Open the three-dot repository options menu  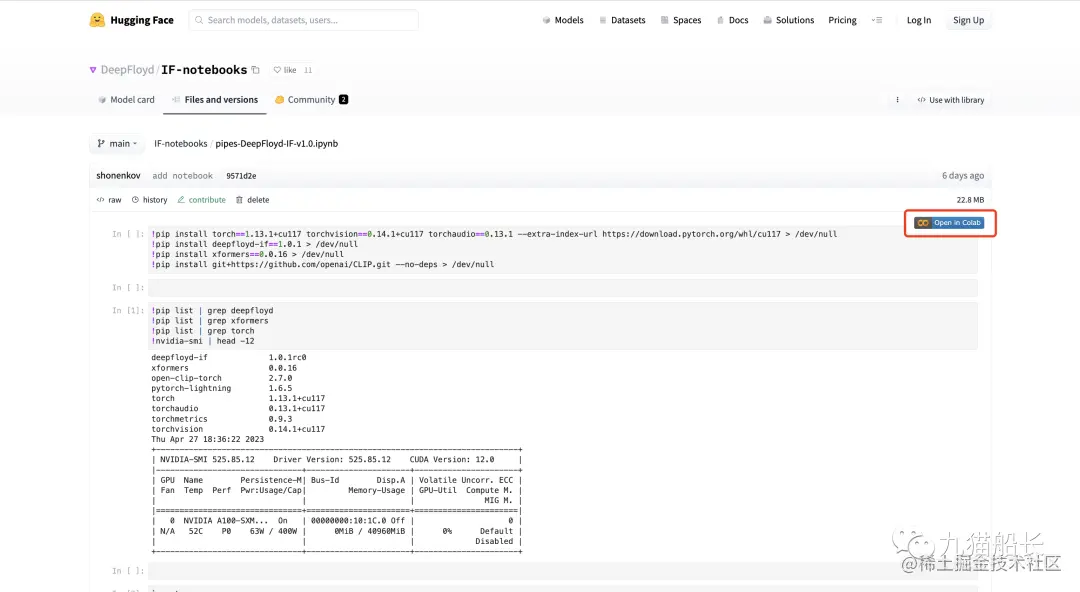tap(897, 100)
